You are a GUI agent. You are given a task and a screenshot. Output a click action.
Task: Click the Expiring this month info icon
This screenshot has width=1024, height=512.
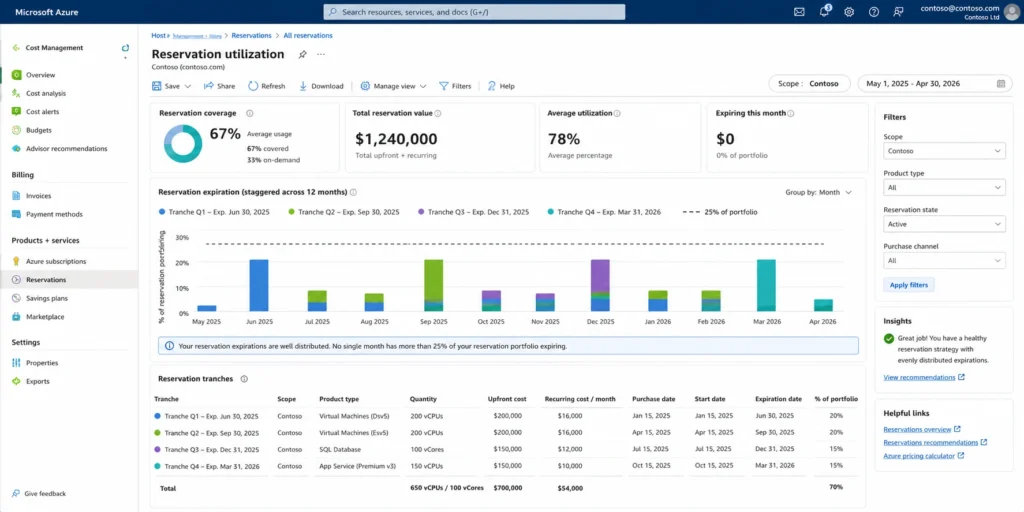790,113
